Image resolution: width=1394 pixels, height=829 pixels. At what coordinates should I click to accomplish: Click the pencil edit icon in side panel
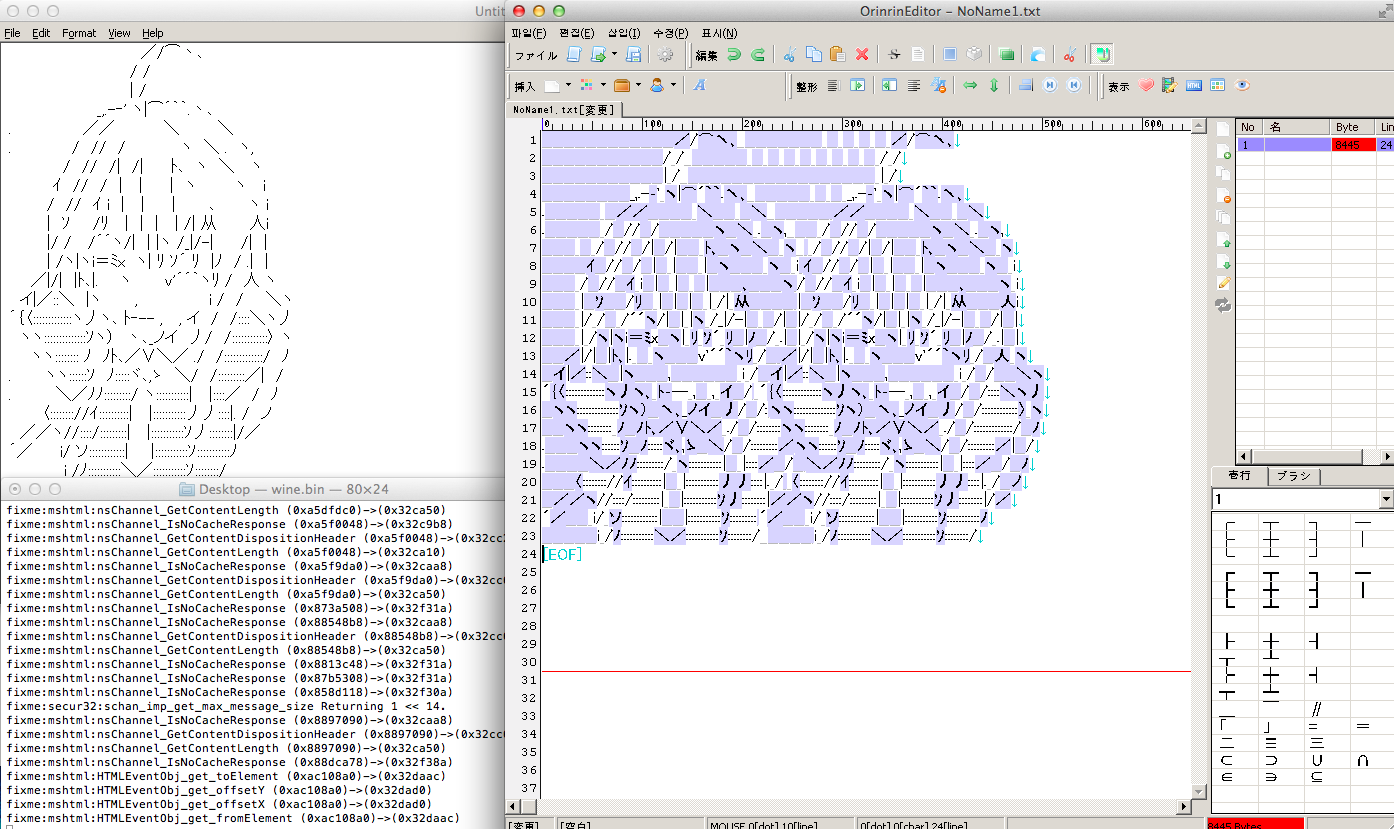pyautogui.click(x=1223, y=284)
